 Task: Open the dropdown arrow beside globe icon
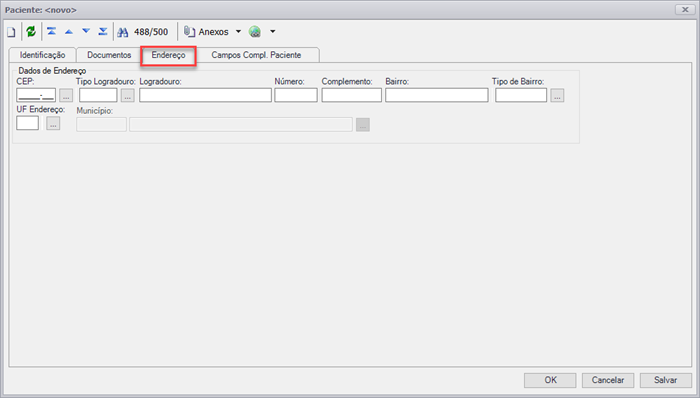(273, 32)
